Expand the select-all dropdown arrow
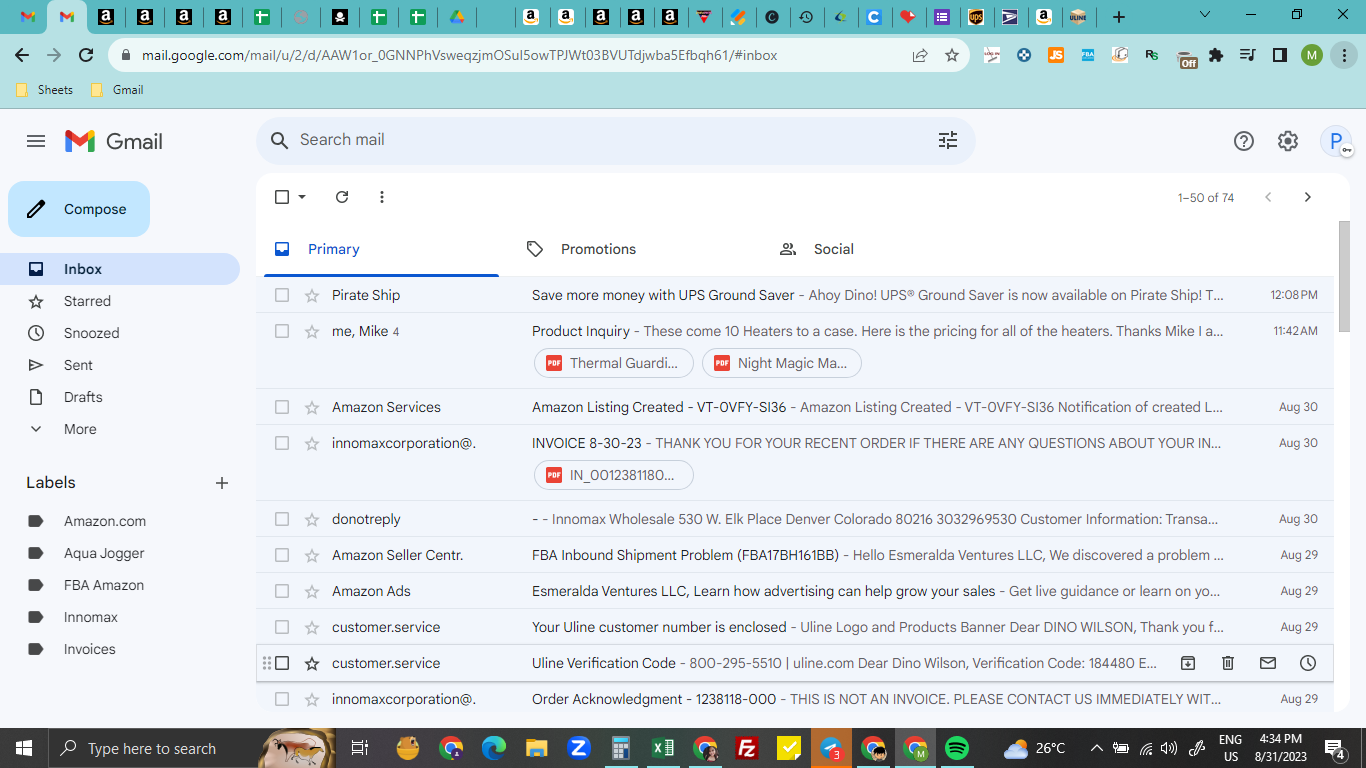Viewport: 1366px width, 768px height. 302,197
